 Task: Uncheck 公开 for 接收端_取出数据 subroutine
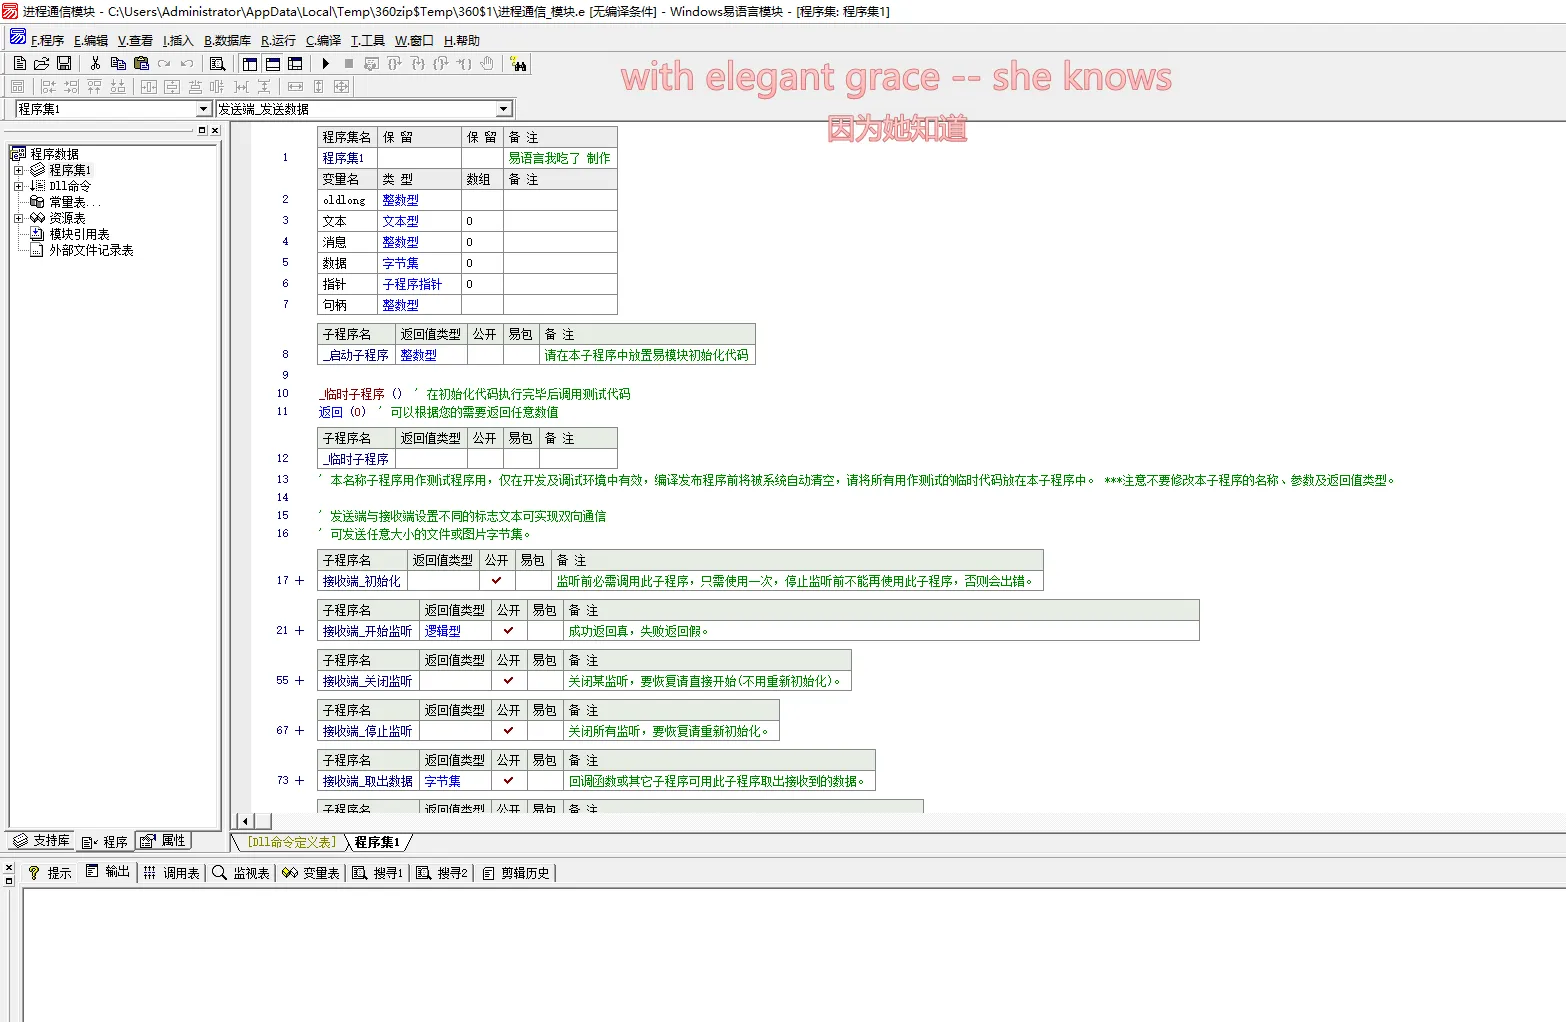[x=508, y=781]
